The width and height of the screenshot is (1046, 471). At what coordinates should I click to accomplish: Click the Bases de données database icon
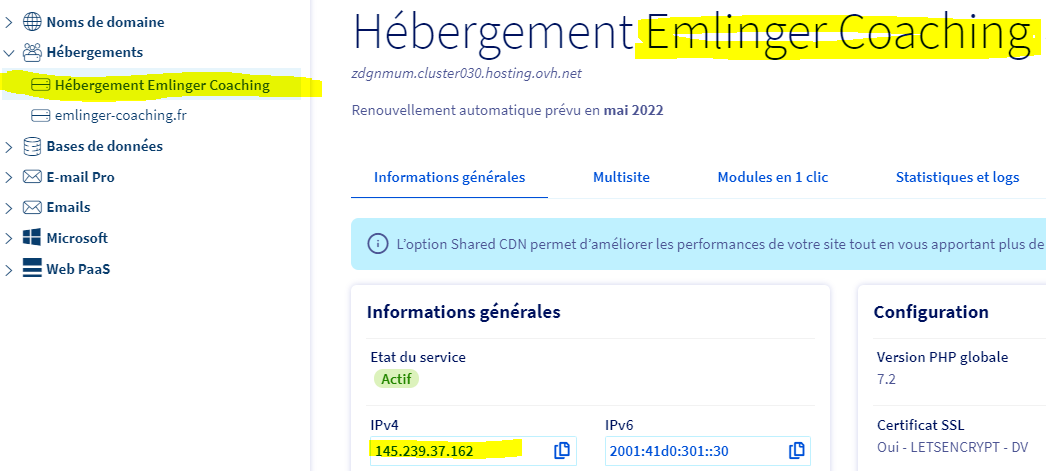click(x=32, y=146)
